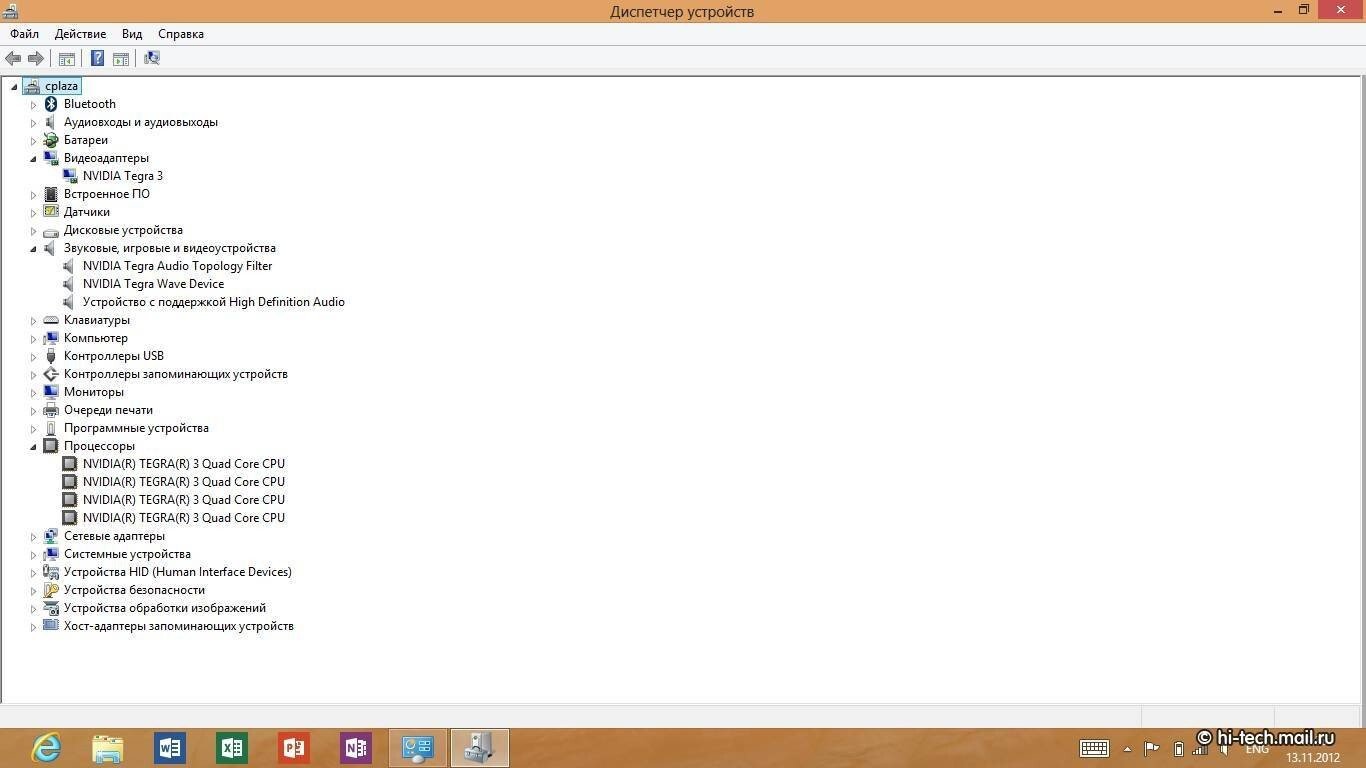This screenshot has width=1366, height=768.
Task: Launch OneNote from the taskbar
Action: point(356,748)
